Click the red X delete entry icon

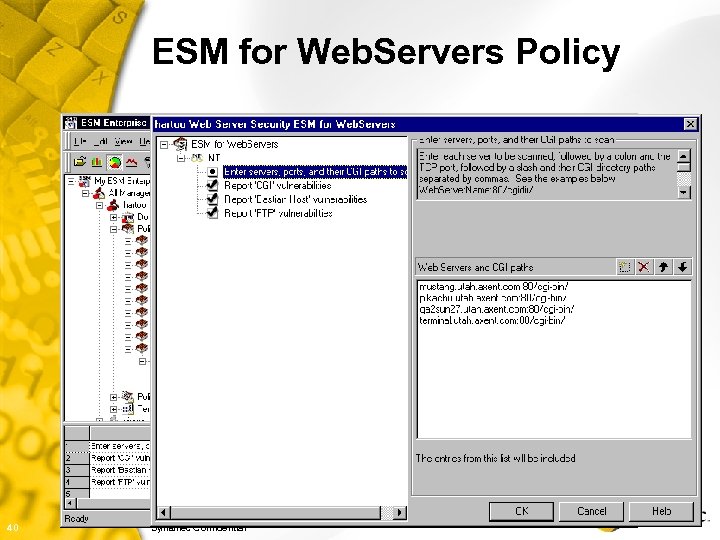click(x=644, y=267)
